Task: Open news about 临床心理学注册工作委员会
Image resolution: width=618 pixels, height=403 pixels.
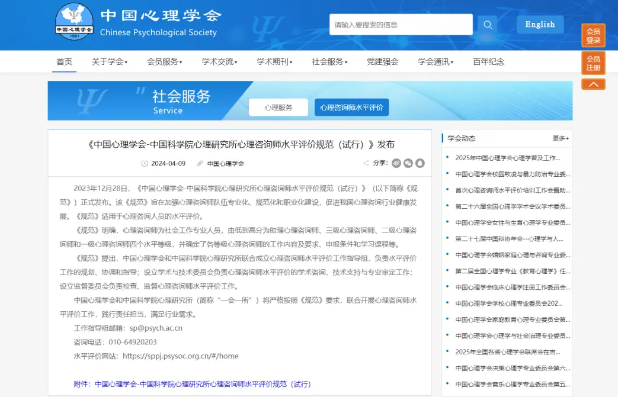Action: (x=513, y=287)
